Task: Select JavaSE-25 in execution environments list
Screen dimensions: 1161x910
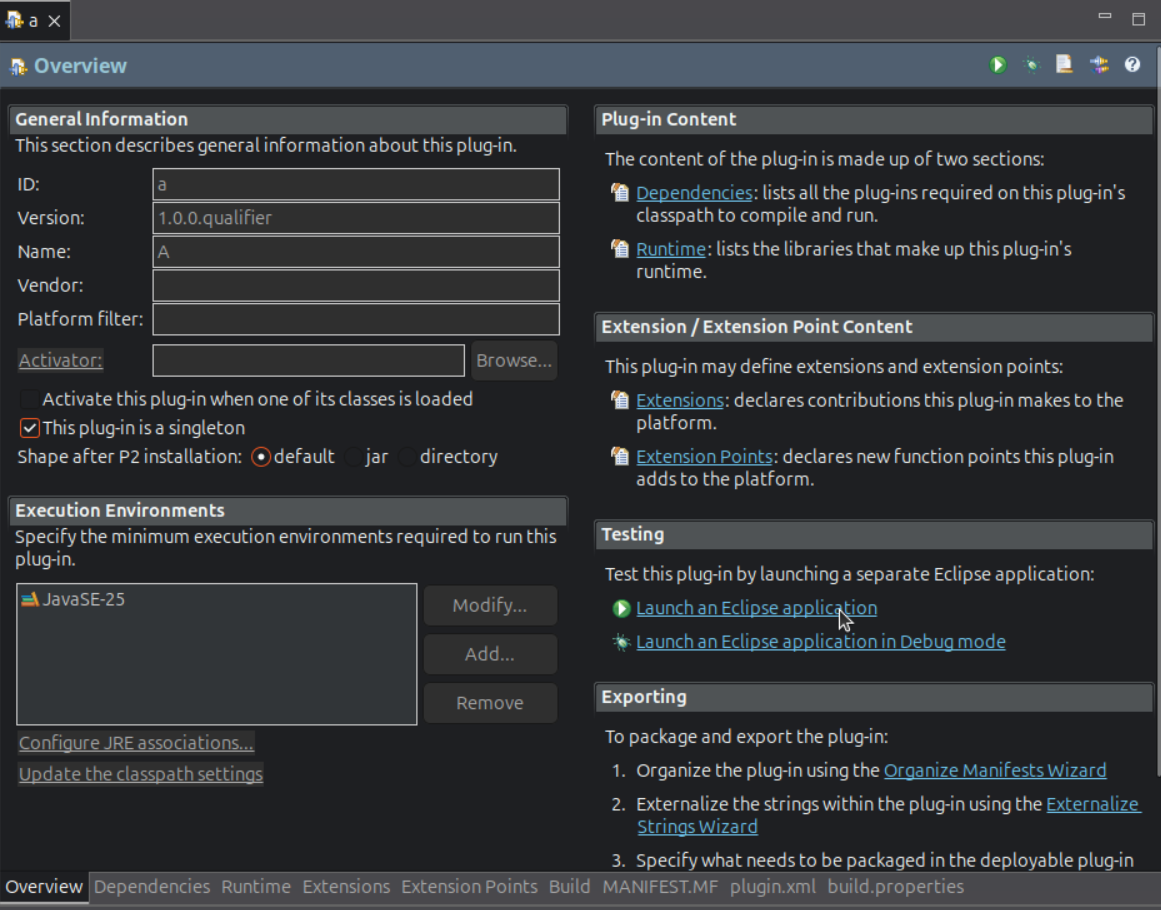Action: 216,599
